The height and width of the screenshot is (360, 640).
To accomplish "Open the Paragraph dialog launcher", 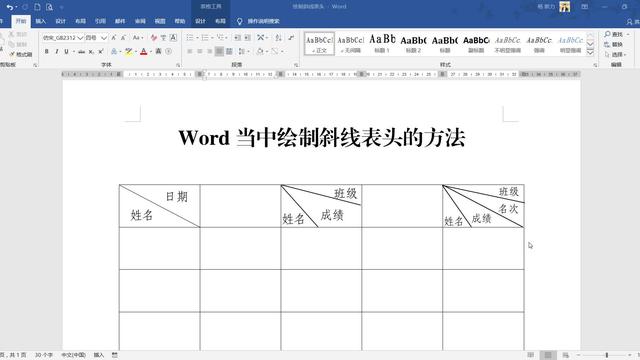I will click(x=296, y=65).
